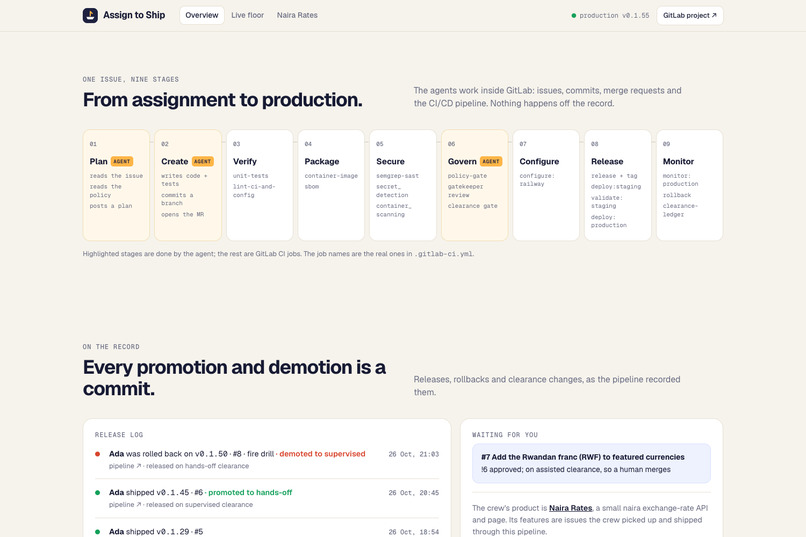The width and height of the screenshot is (806, 537).
Task: Click the container-image job name
Action: [x=331, y=176]
